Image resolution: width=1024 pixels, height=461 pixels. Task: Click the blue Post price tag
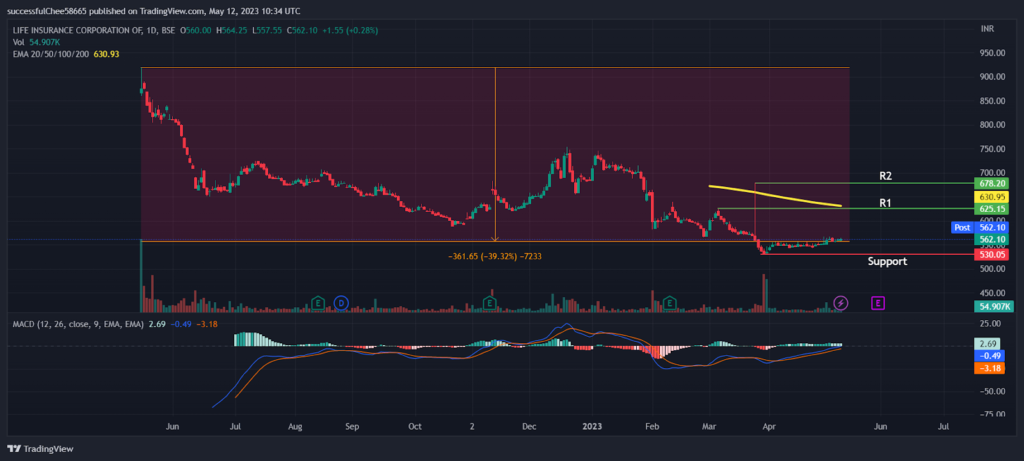pyautogui.click(x=963, y=227)
